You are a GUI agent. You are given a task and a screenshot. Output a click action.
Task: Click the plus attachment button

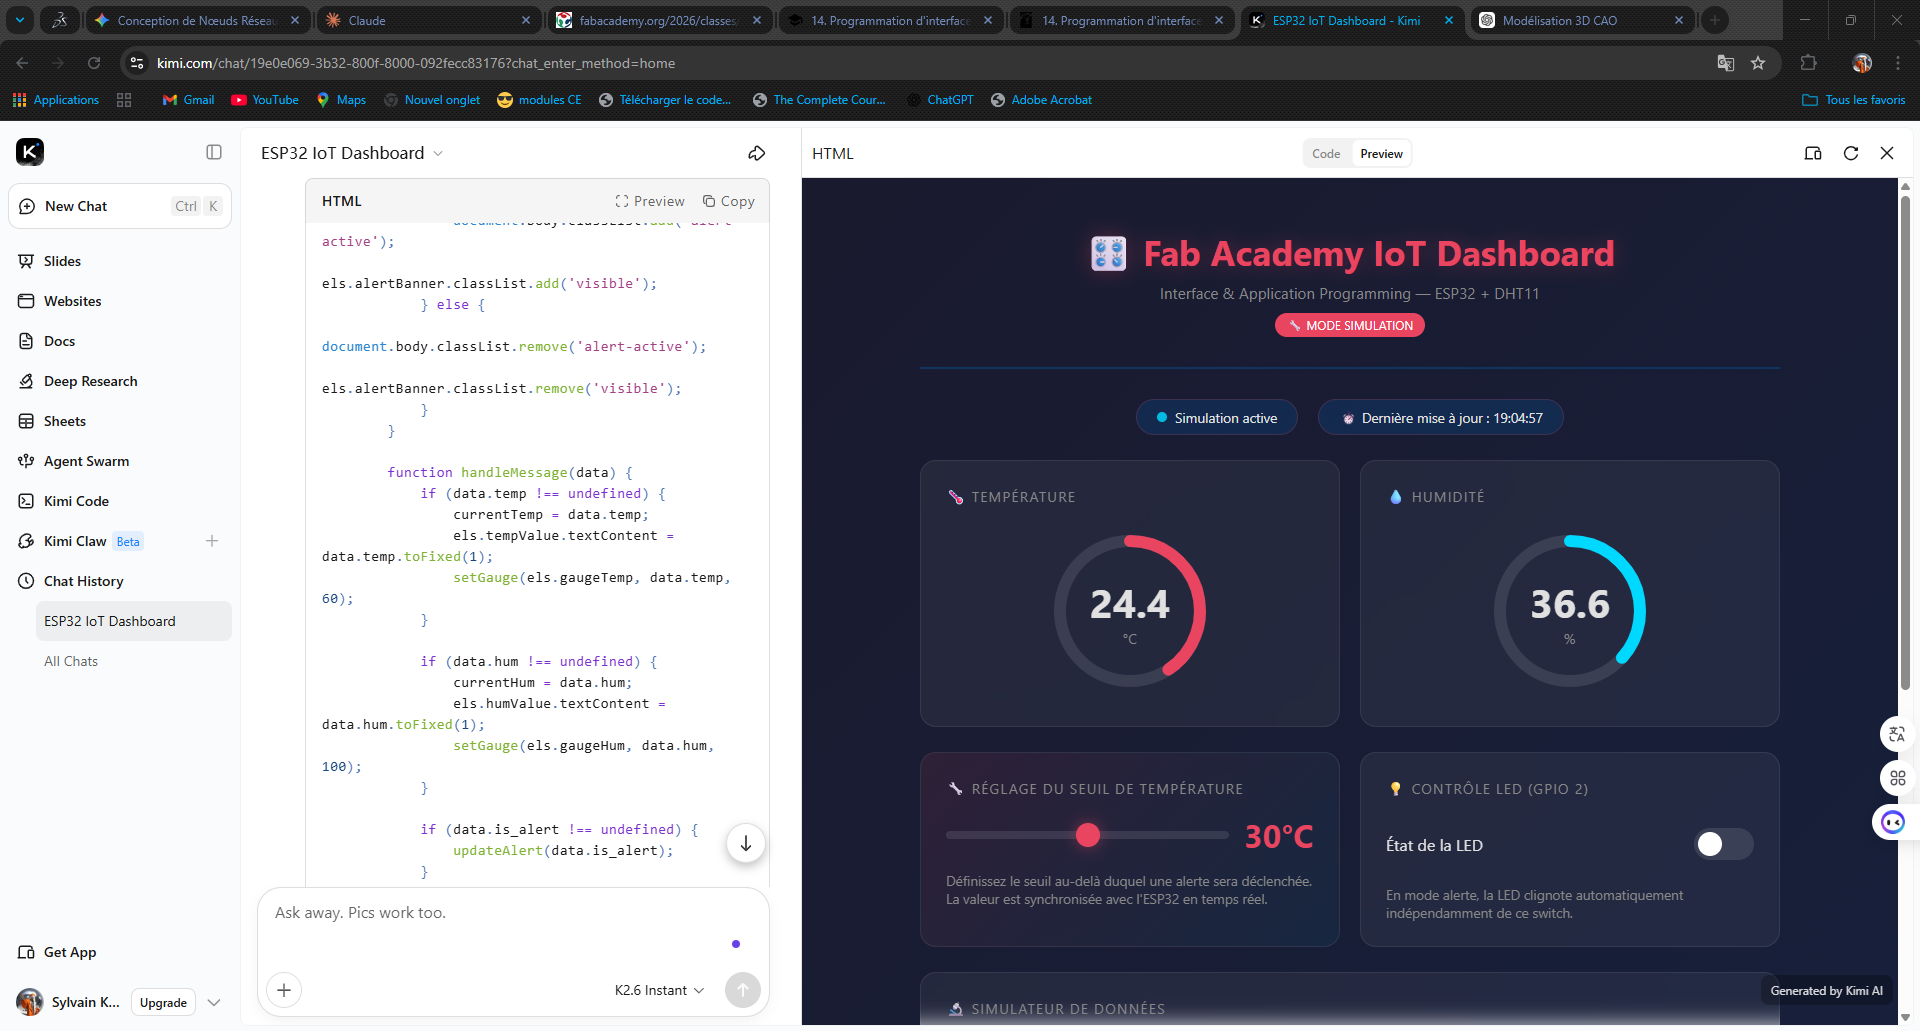pos(284,990)
